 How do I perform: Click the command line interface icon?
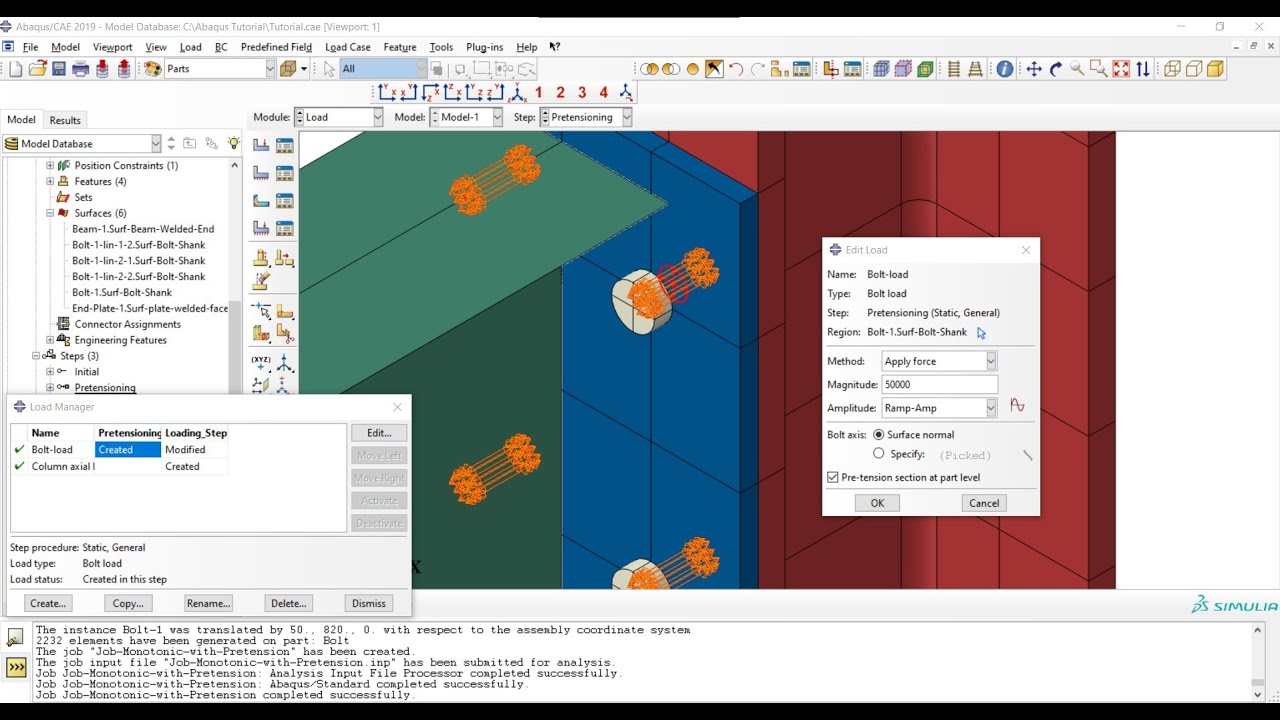[15, 666]
